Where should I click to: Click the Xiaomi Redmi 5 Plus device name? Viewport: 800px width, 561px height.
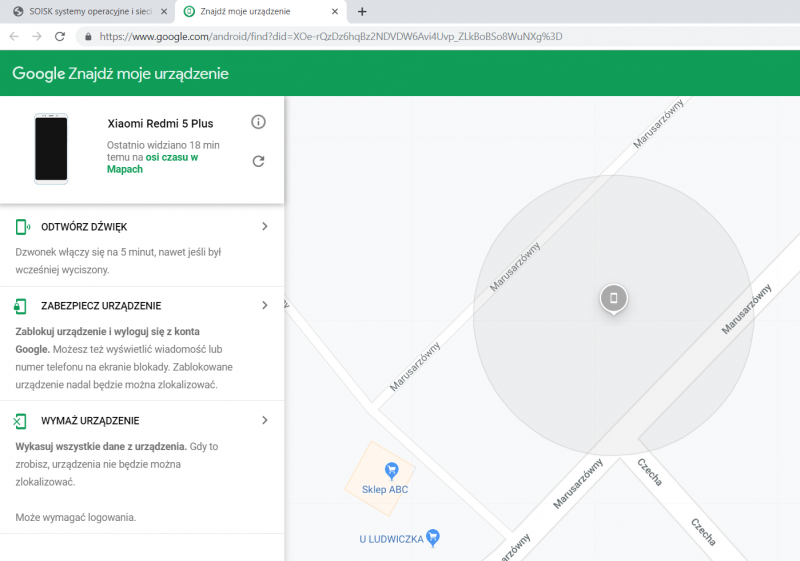pos(160,123)
